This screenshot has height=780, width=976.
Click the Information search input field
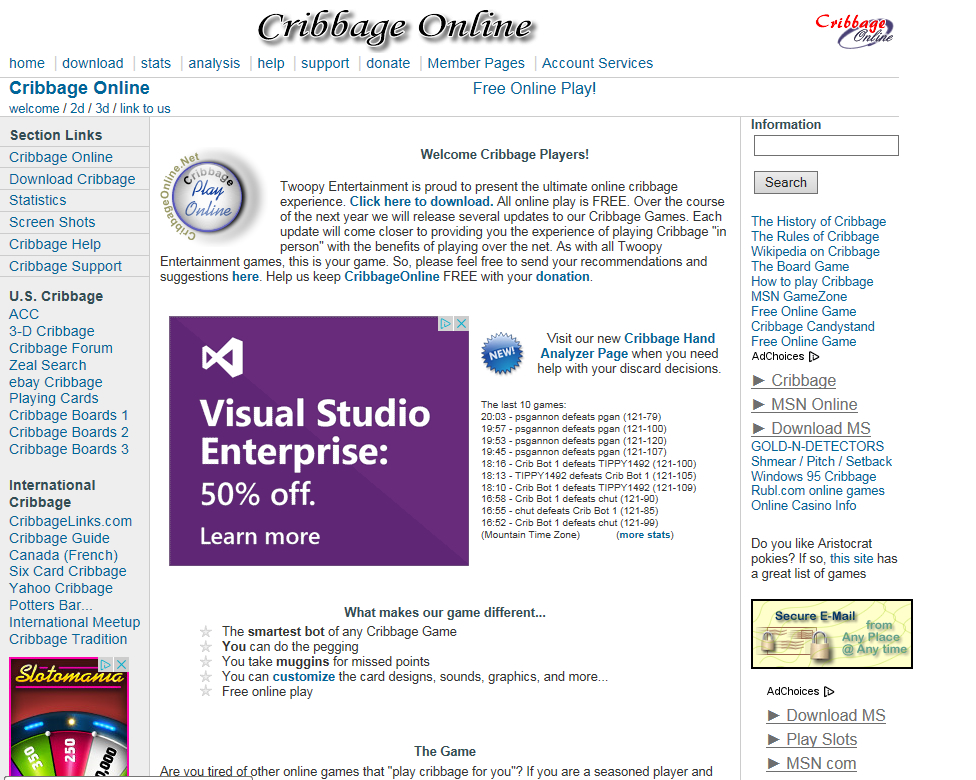826,146
